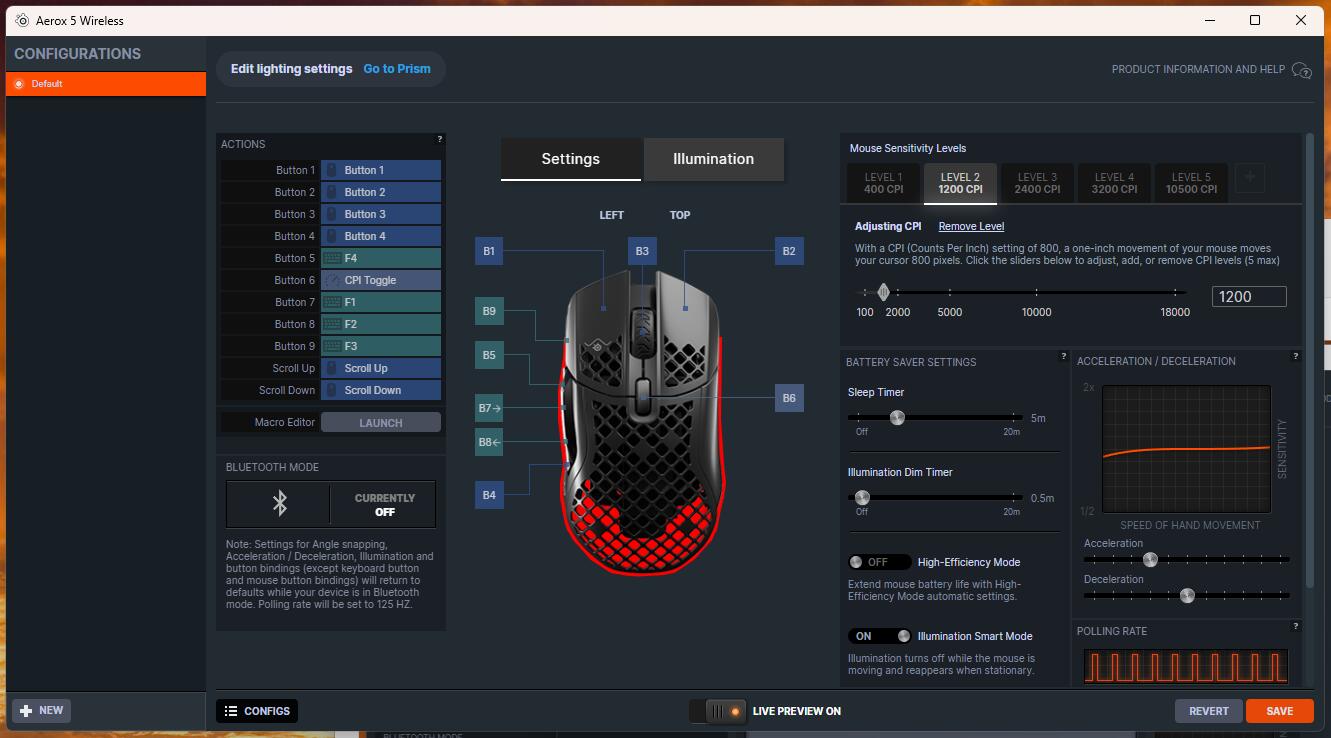Screen dimensions: 1331x738
Task: Click help icon for Acceleration / Deceleration
Action: (1296, 356)
